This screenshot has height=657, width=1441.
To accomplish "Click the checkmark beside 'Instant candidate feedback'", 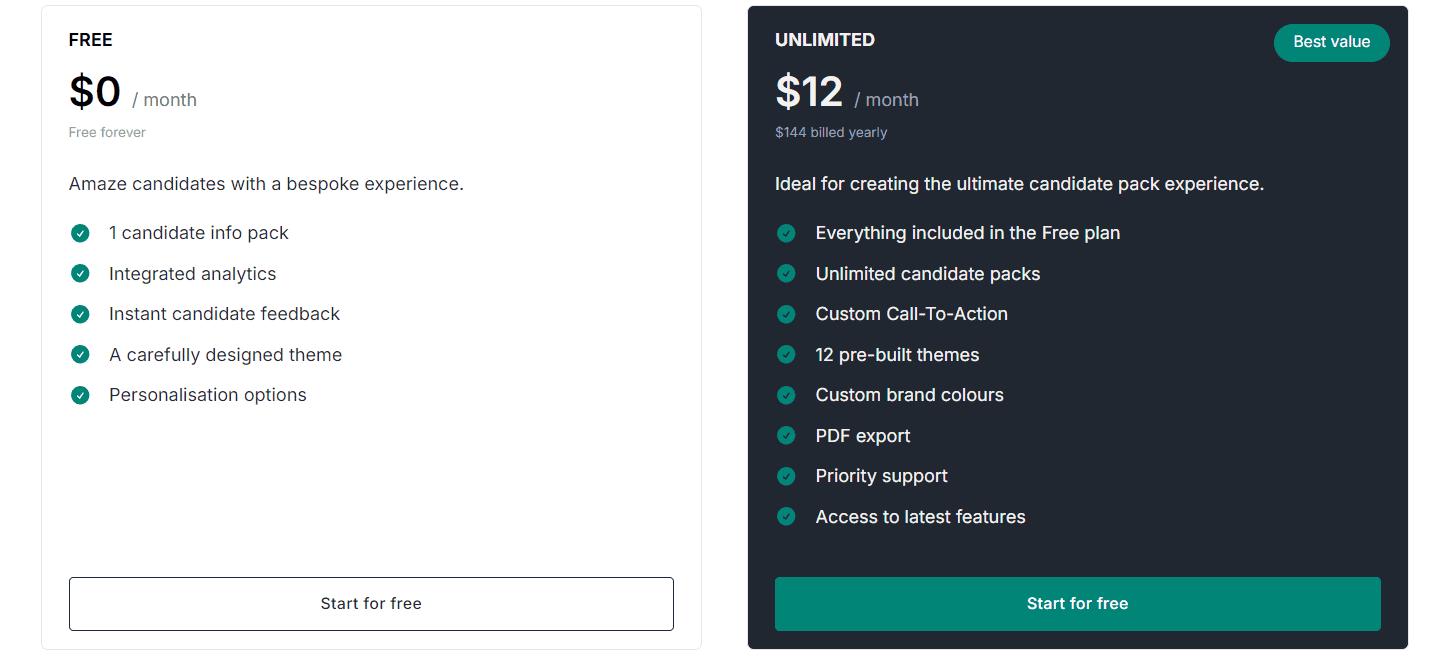I will (80, 314).
